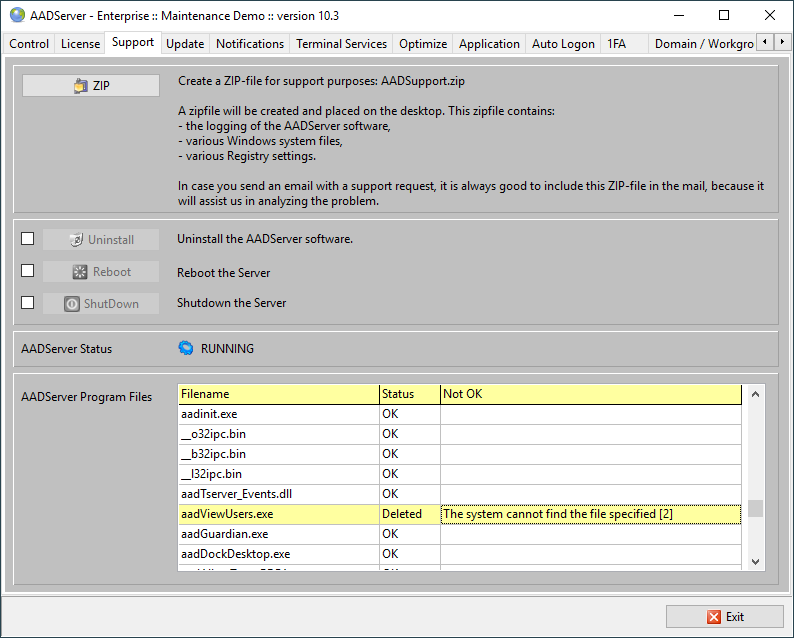Tick the Reboot checkbox
Viewport: 794px width, 638px height.
click(28, 271)
